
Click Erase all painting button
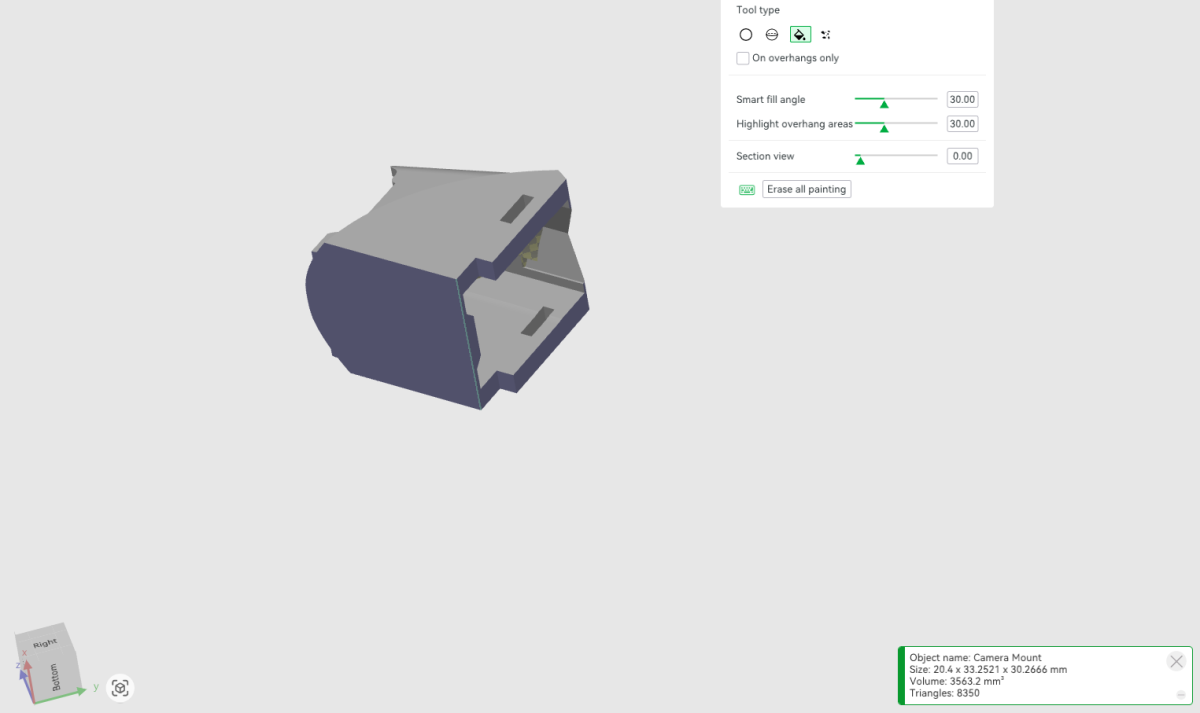pyautogui.click(x=806, y=189)
